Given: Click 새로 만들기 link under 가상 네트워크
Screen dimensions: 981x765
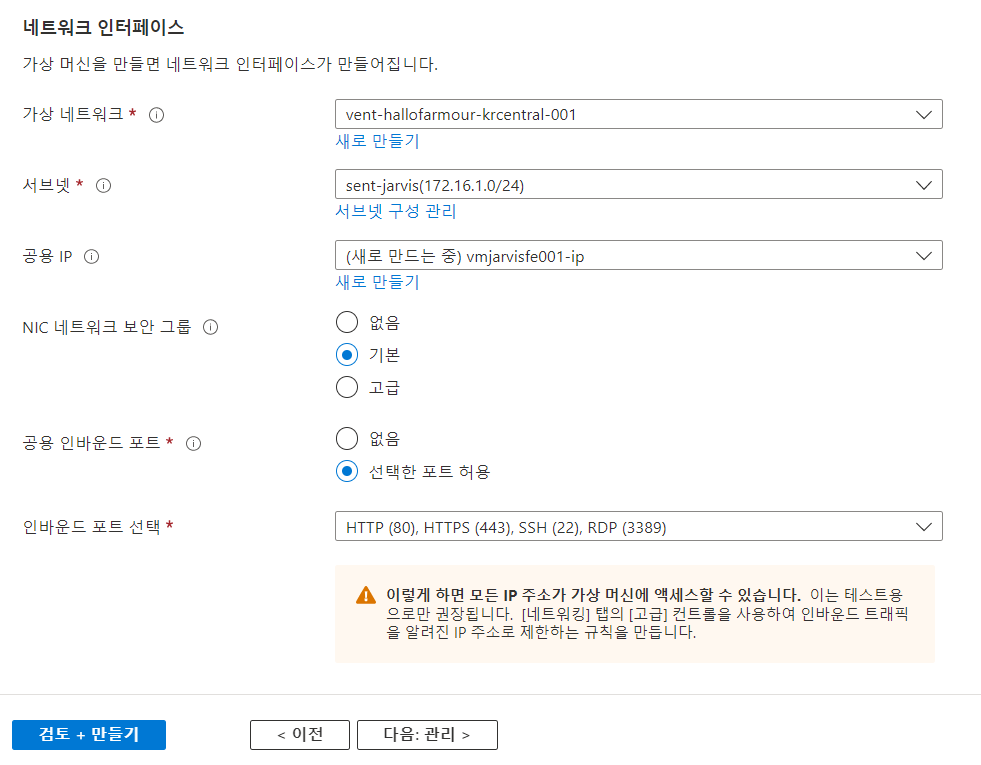Looking at the screenshot, I should pyautogui.click(x=377, y=141).
